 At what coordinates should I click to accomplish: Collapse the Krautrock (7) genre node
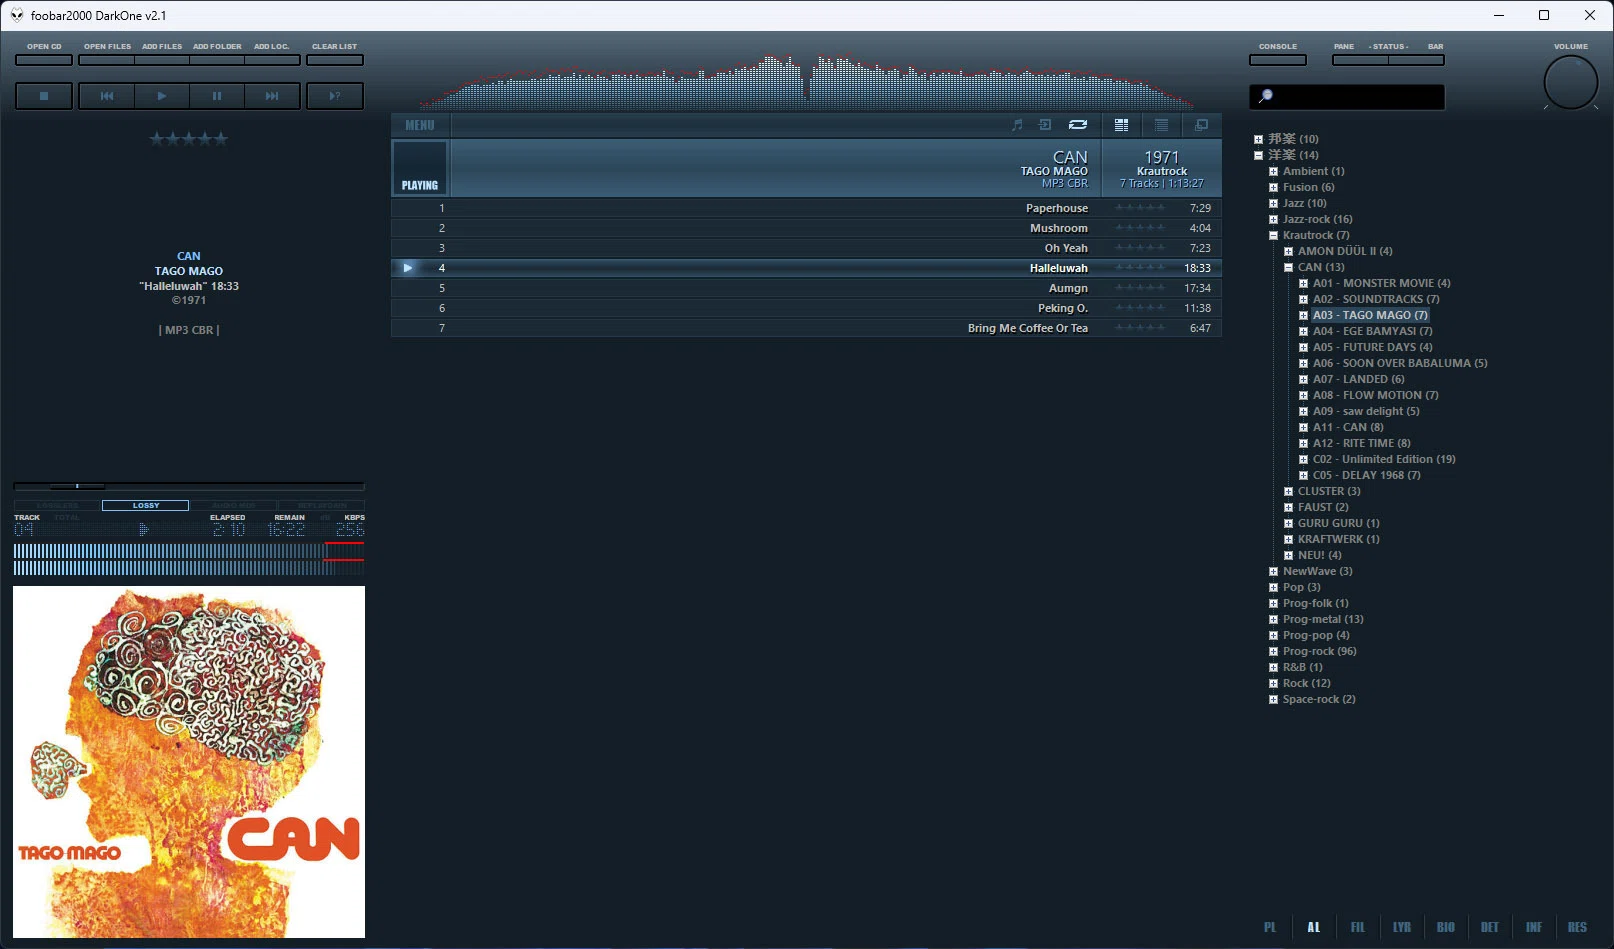point(1273,235)
